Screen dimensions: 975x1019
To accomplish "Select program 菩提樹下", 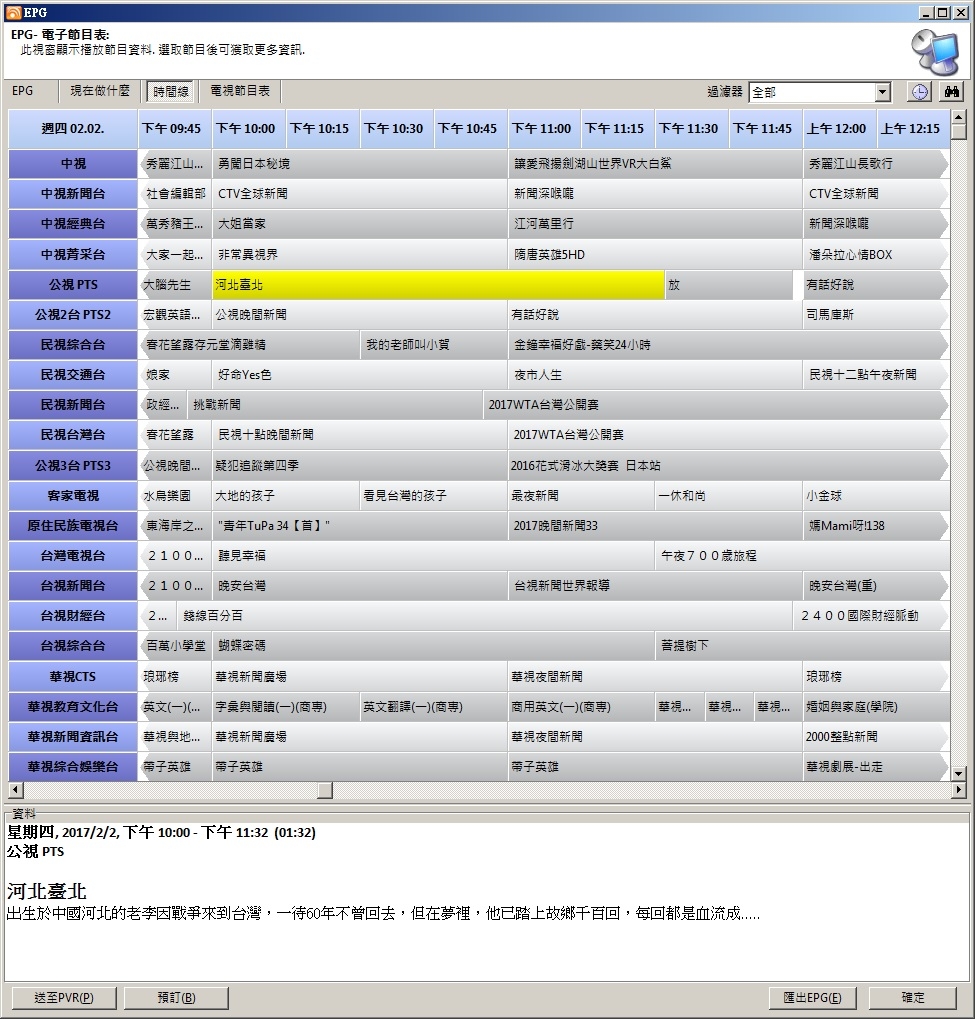I will tap(802, 645).
